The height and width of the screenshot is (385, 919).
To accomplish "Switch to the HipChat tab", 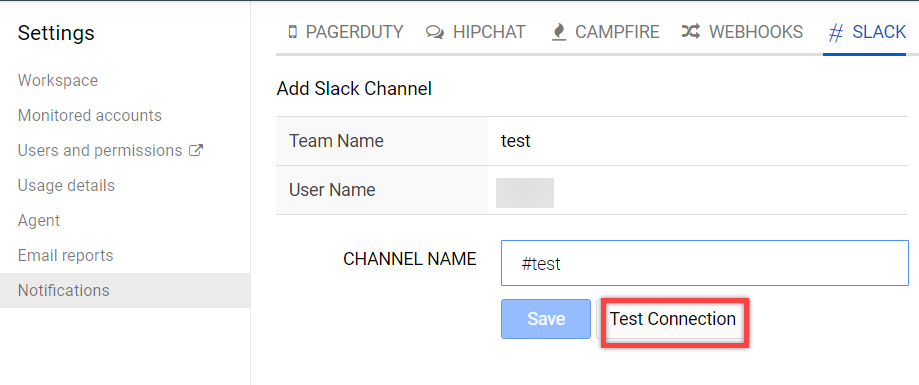I will [x=476, y=32].
